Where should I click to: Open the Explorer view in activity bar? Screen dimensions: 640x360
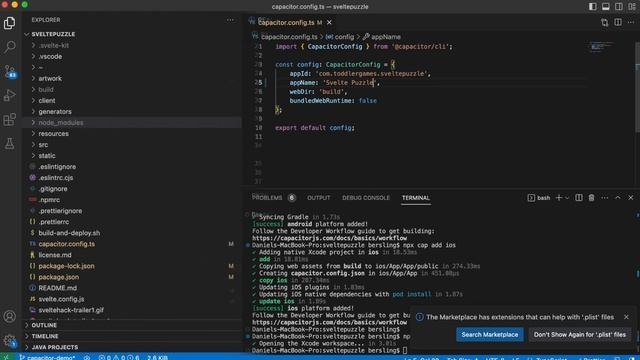click(9, 23)
